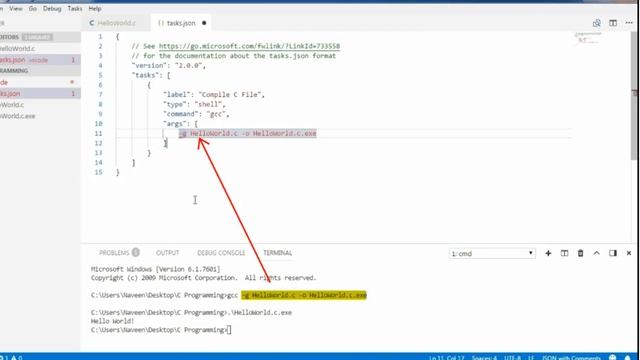The image size is (640, 360).
Task: Open the View menu
Action: coord(16,8)
